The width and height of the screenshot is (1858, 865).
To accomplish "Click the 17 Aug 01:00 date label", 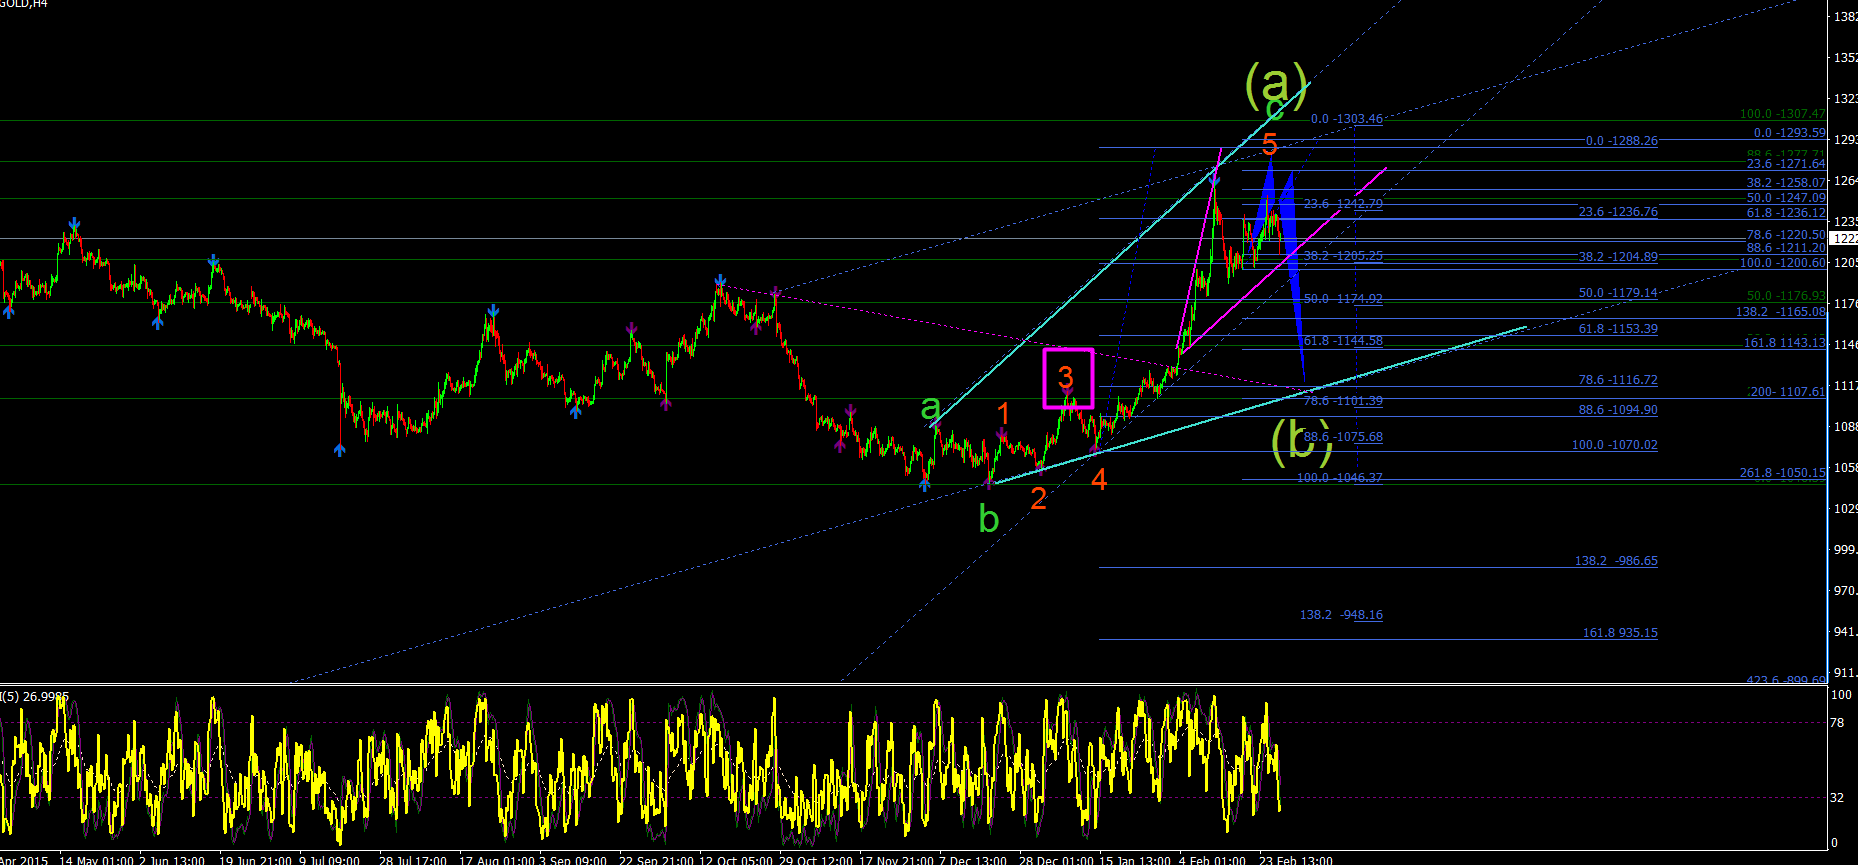I will [x=496, y=860].
